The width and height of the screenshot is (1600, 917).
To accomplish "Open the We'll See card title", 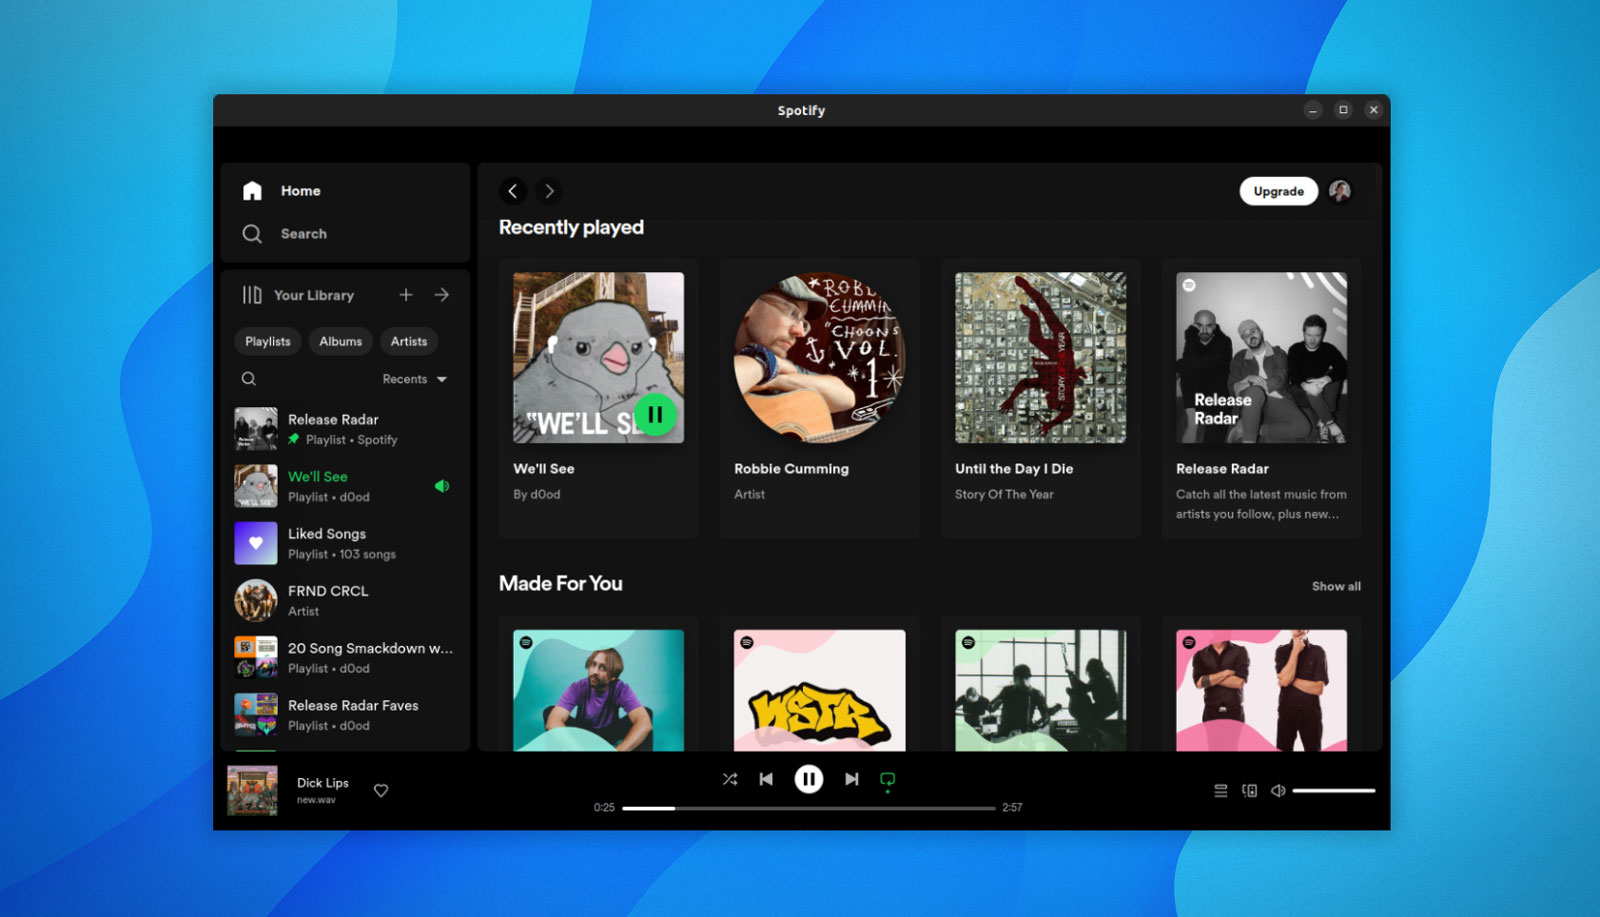I will click(544, 469).
